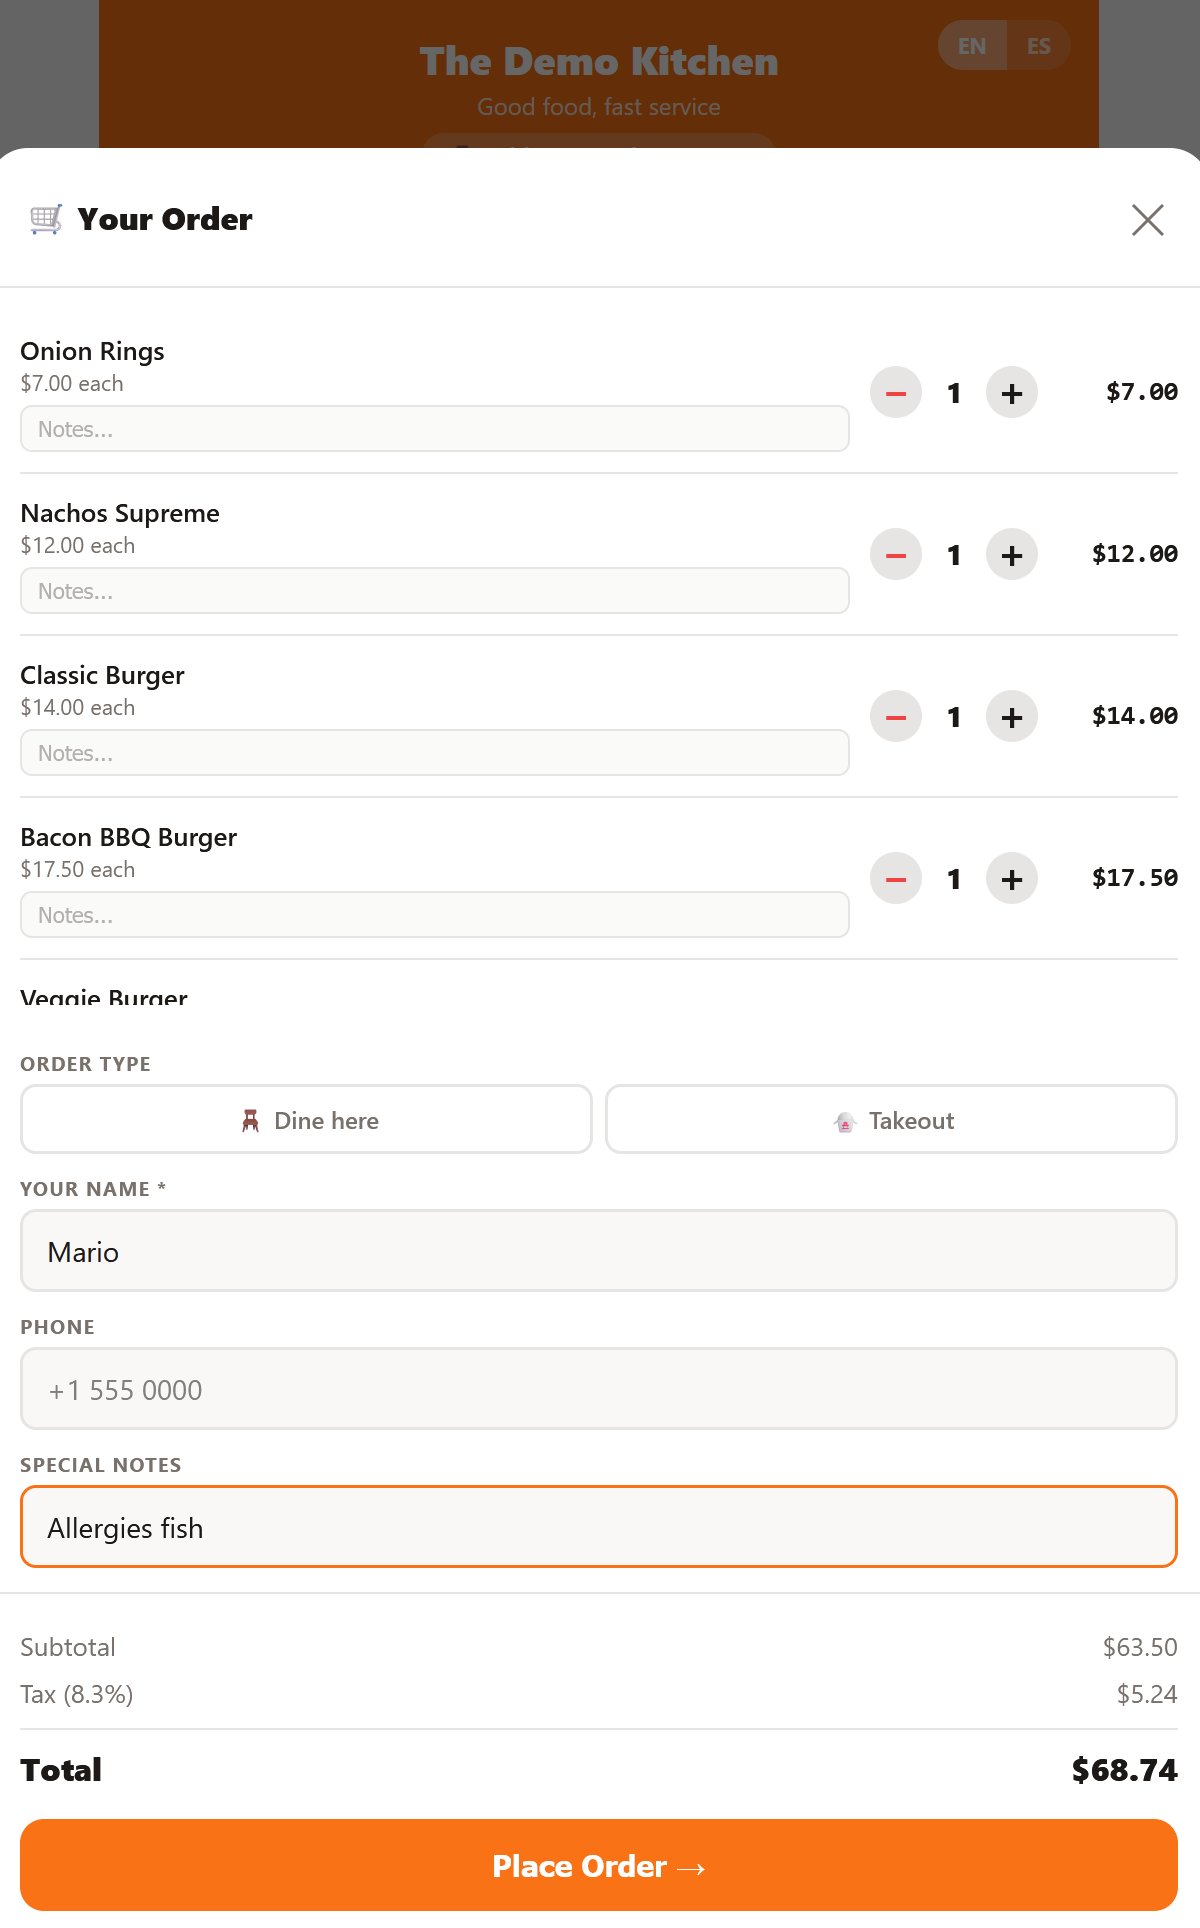Click the $68.74 total amount
This screenshot has width=1200, height=1928.
(x=1124, y=1770)
